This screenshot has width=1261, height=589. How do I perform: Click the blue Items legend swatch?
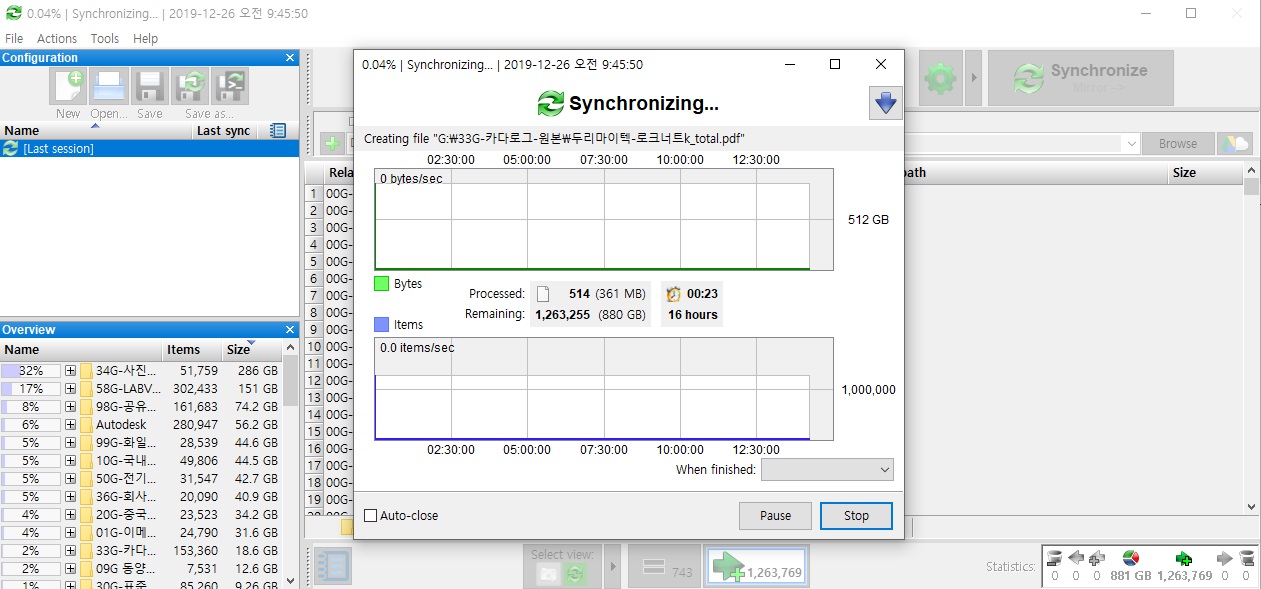381,325
